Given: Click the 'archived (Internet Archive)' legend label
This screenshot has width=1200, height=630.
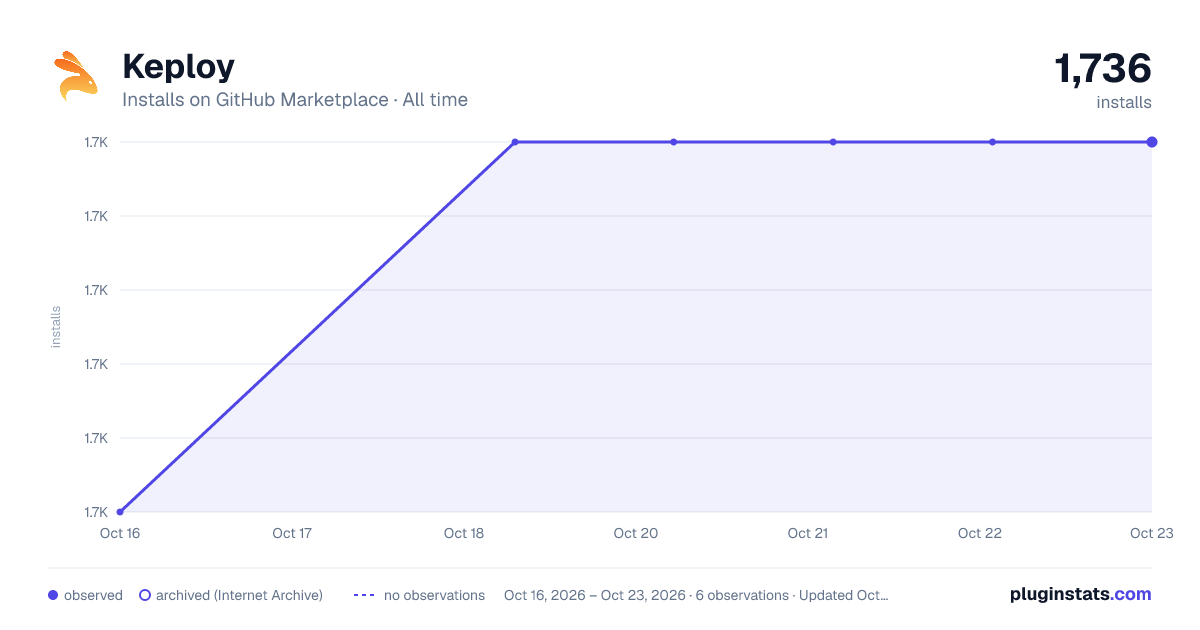Looking at the screenshot, I should point(239,595).
